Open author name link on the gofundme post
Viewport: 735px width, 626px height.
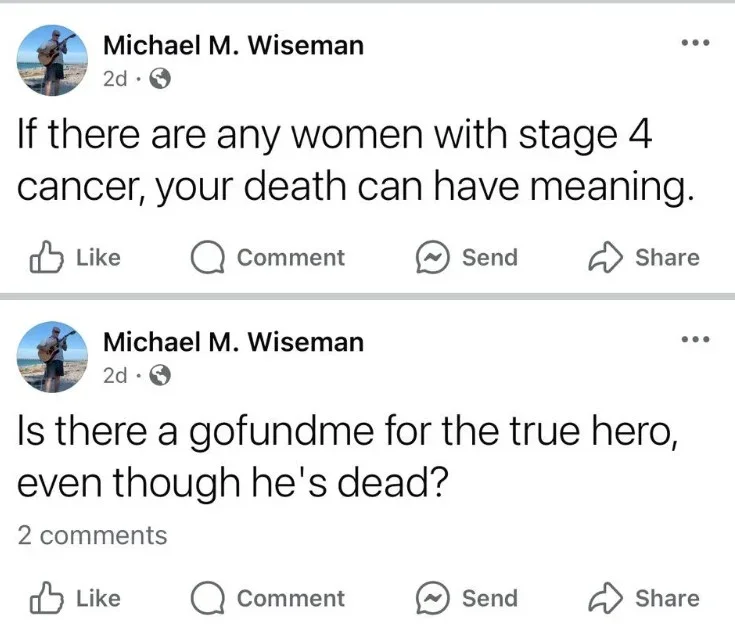pos(233,343)
